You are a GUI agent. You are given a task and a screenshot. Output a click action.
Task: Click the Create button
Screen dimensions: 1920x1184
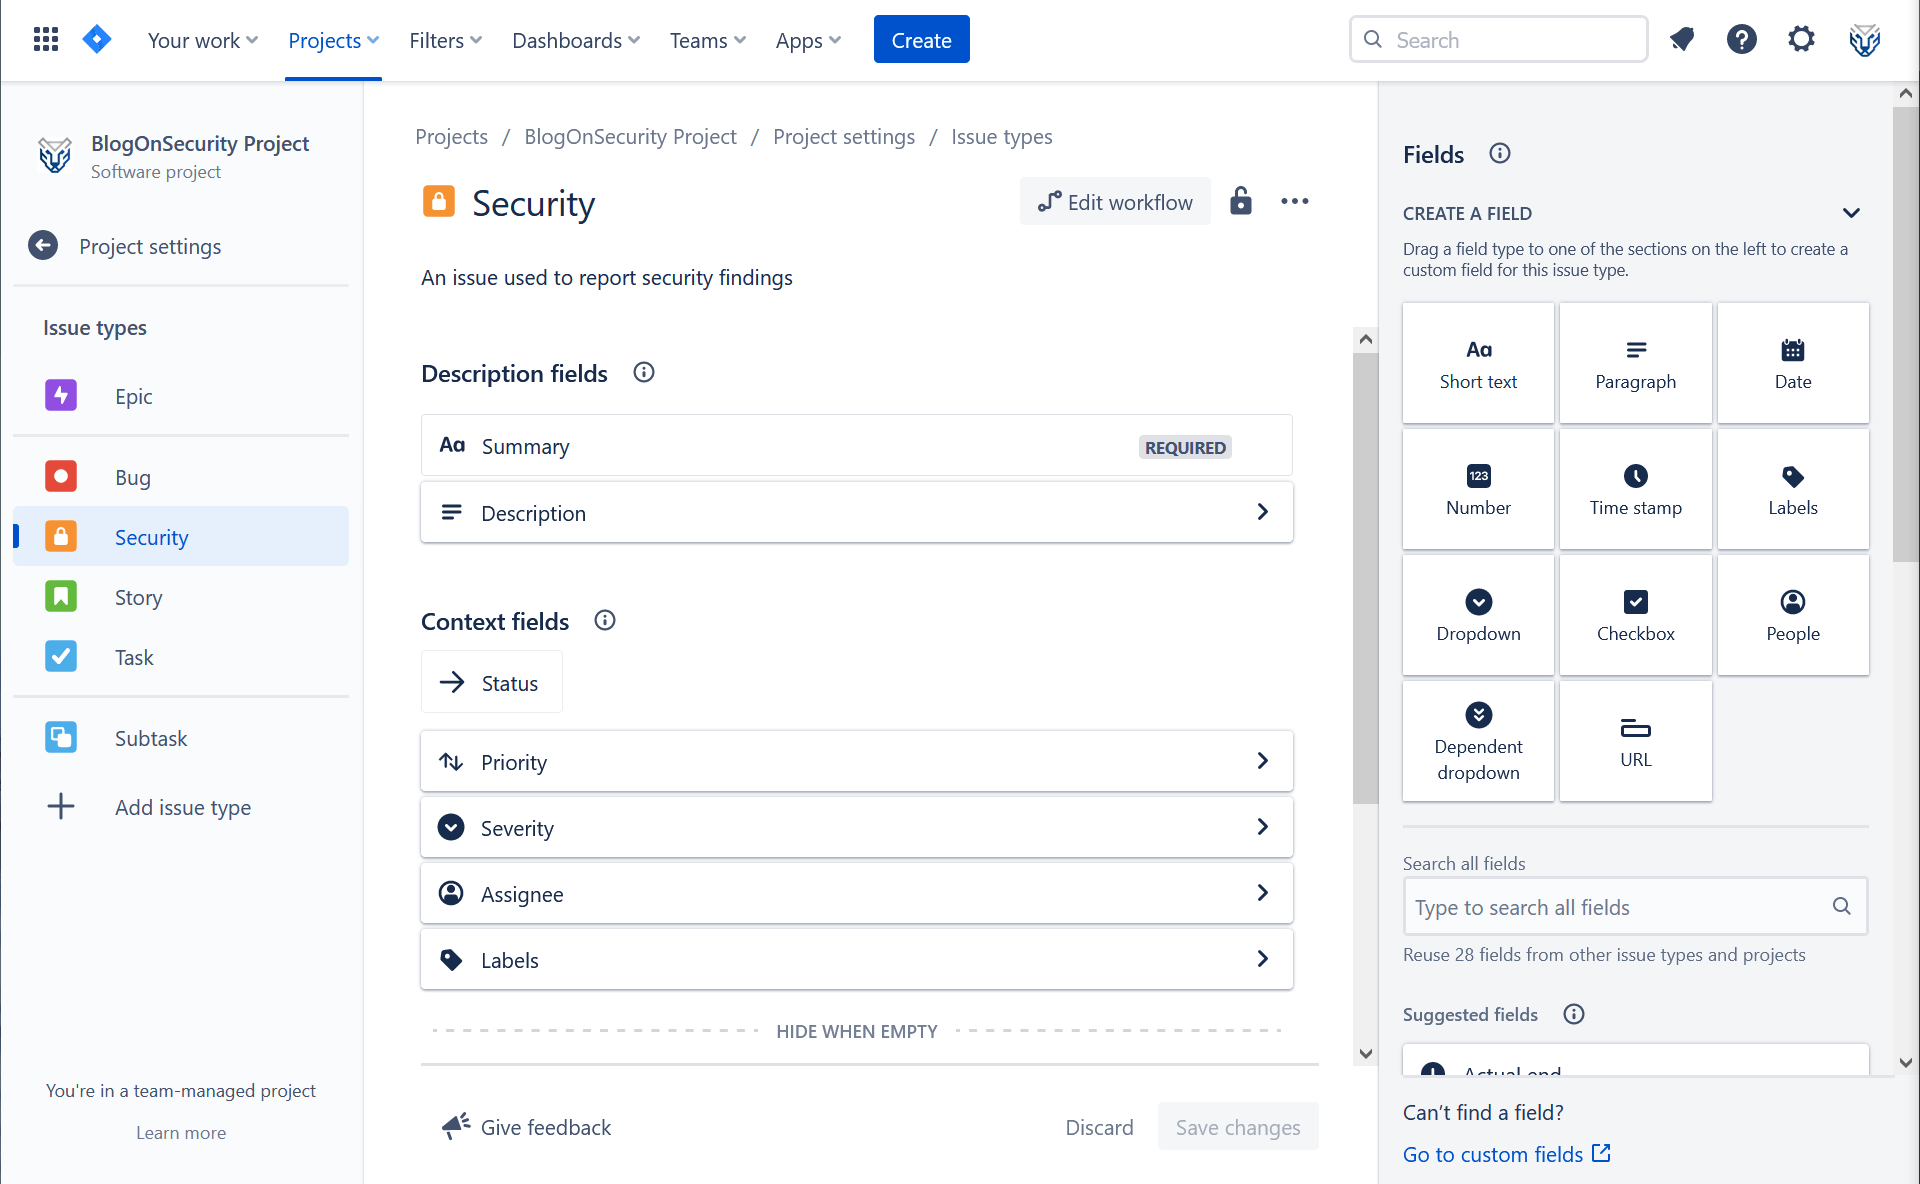921,39
